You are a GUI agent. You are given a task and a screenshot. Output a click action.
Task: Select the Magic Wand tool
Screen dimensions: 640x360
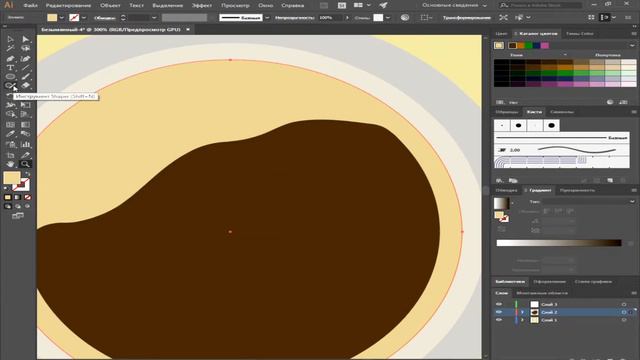pyautogui.click(x=10, y=49)
